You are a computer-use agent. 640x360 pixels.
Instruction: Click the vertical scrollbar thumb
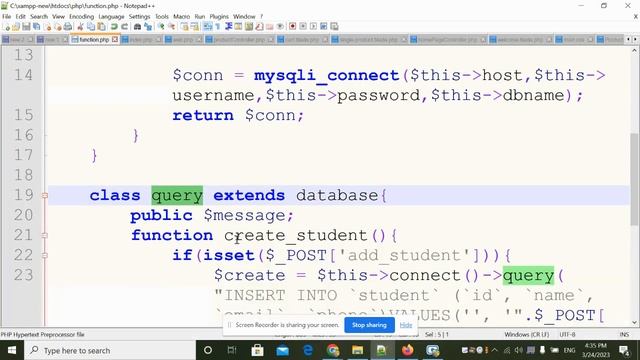tap(634, 179)
